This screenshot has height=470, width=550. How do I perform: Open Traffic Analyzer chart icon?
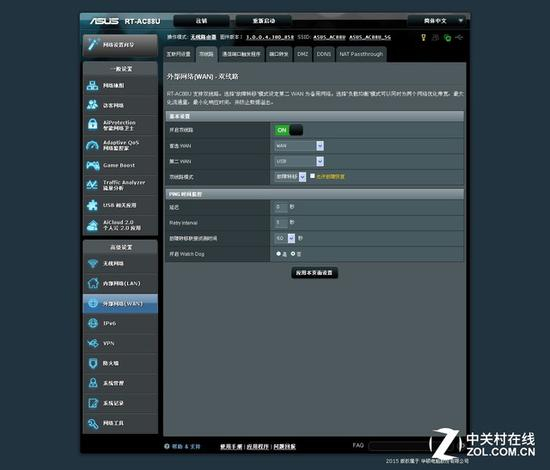pos(92,185)
